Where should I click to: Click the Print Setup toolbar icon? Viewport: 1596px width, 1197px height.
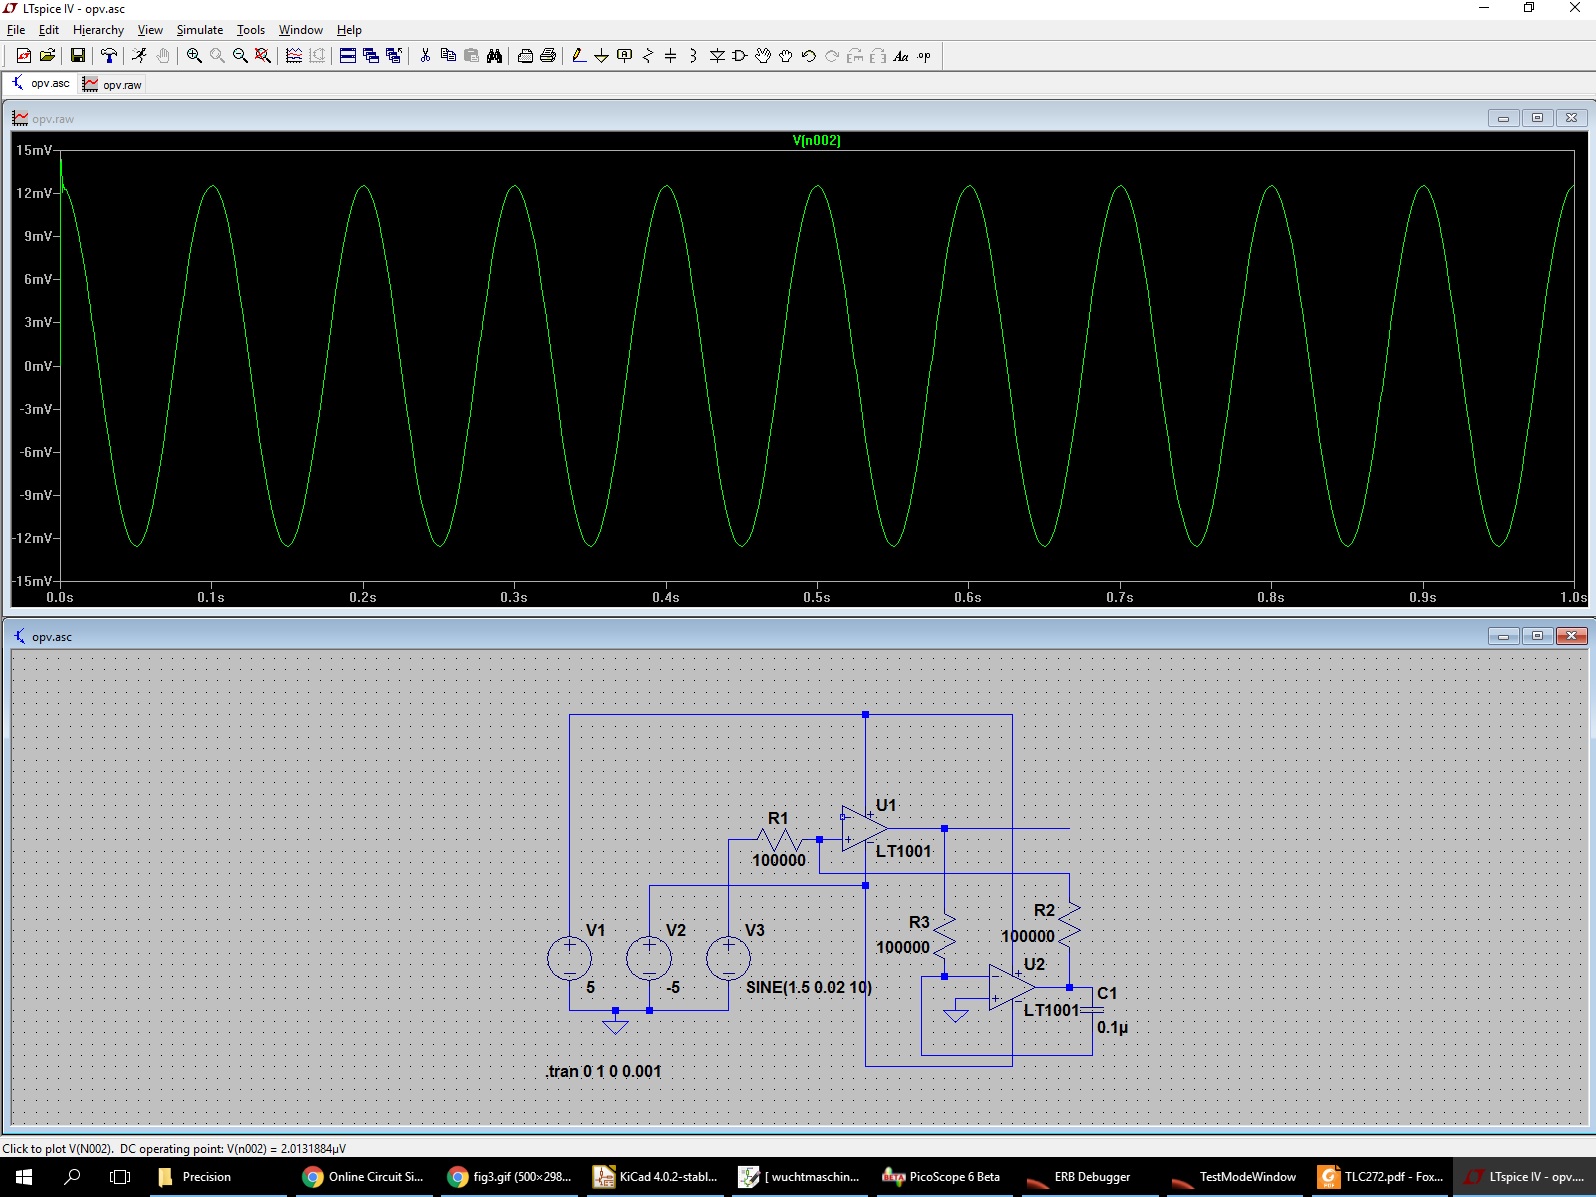525,56
